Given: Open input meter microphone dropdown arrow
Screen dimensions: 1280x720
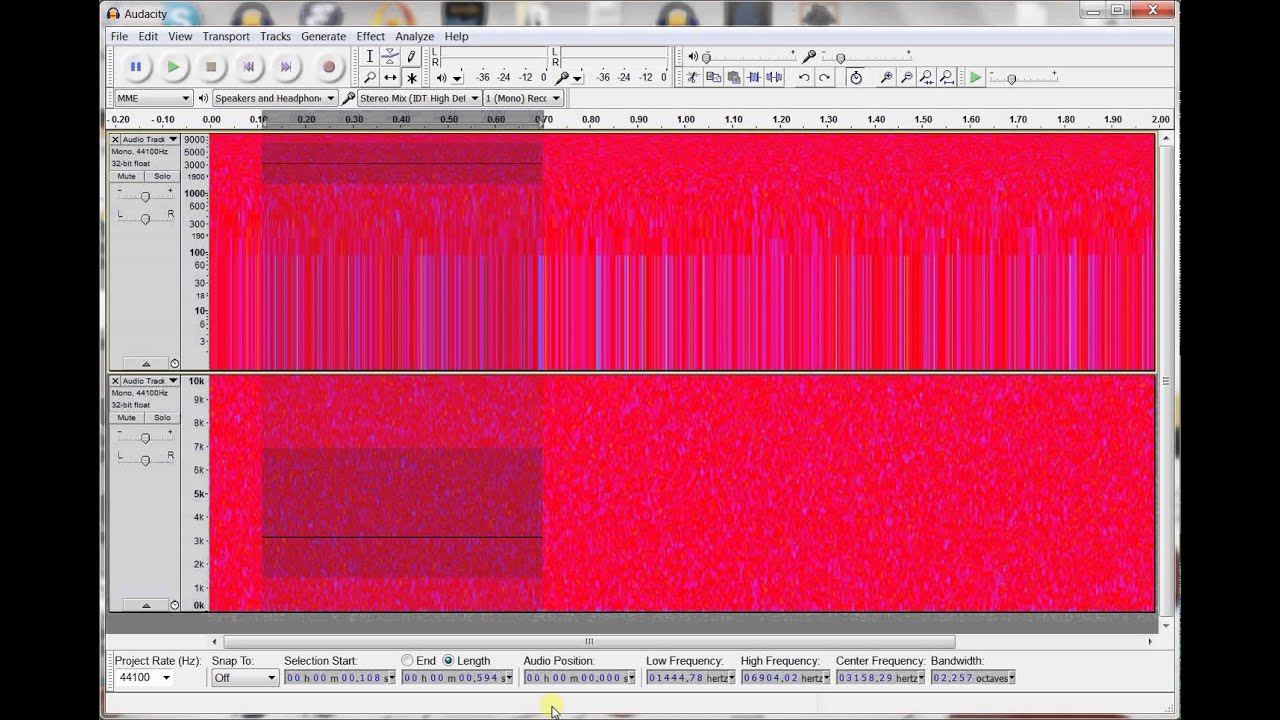Looking at the screenshot, I should (x=577, y=78).
